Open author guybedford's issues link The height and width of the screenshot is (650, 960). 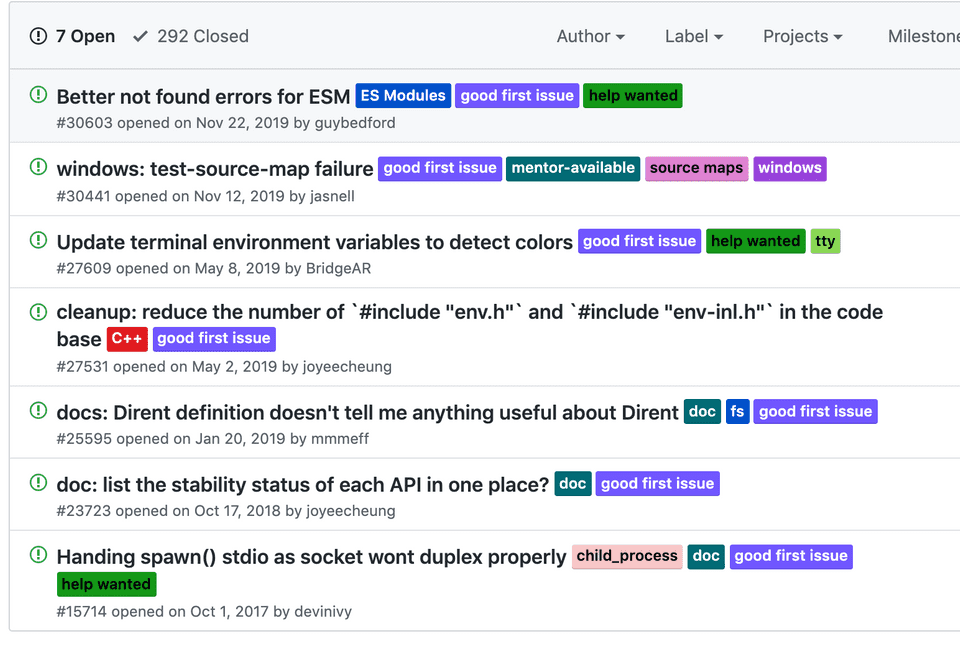[354, 123]
